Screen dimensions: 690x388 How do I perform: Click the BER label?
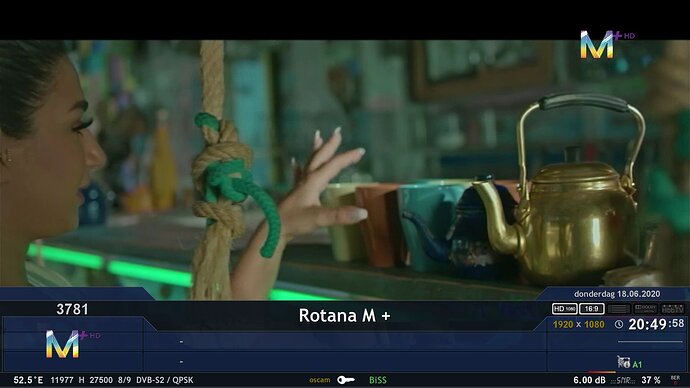tap(675, 378)
